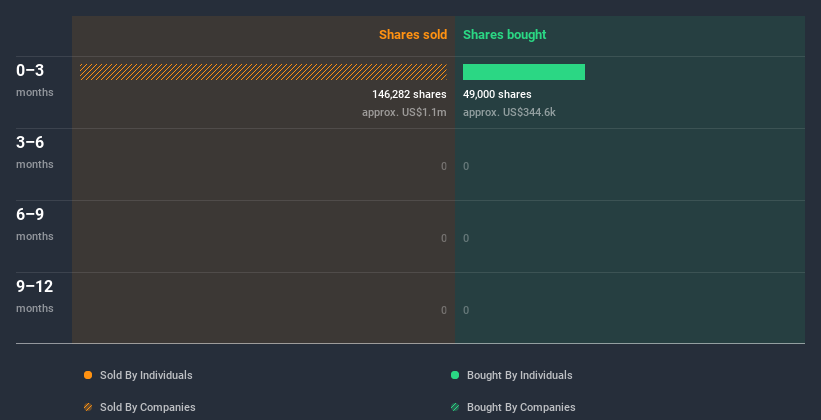The image size is (821, 420).
Task: Click the hatched Sold By Companies legend icon
Action: pyautogui.click(x=88, y=407)
